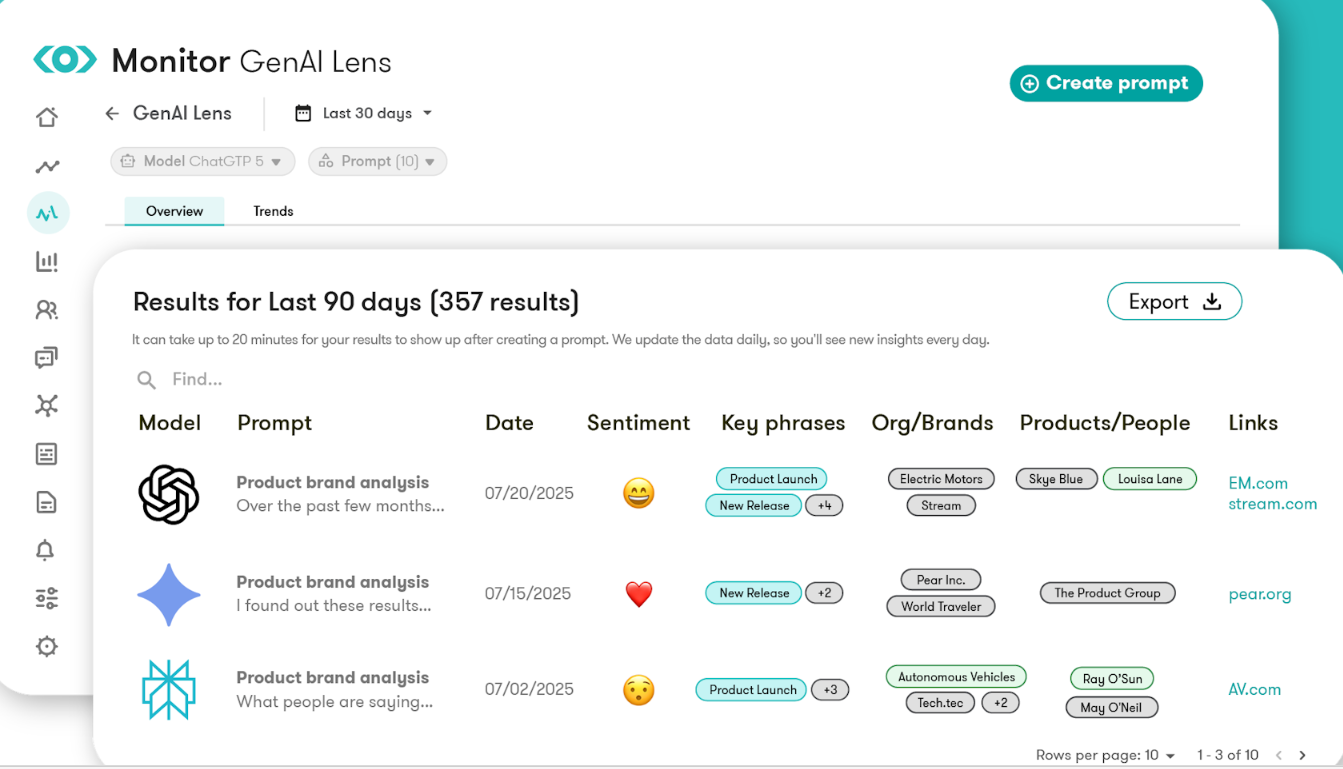Viewport: 1343px width, 769px height.
Task: Click the New Release chip for 07/15/2025
Action: pyautogui.click(x=754, y=593)
